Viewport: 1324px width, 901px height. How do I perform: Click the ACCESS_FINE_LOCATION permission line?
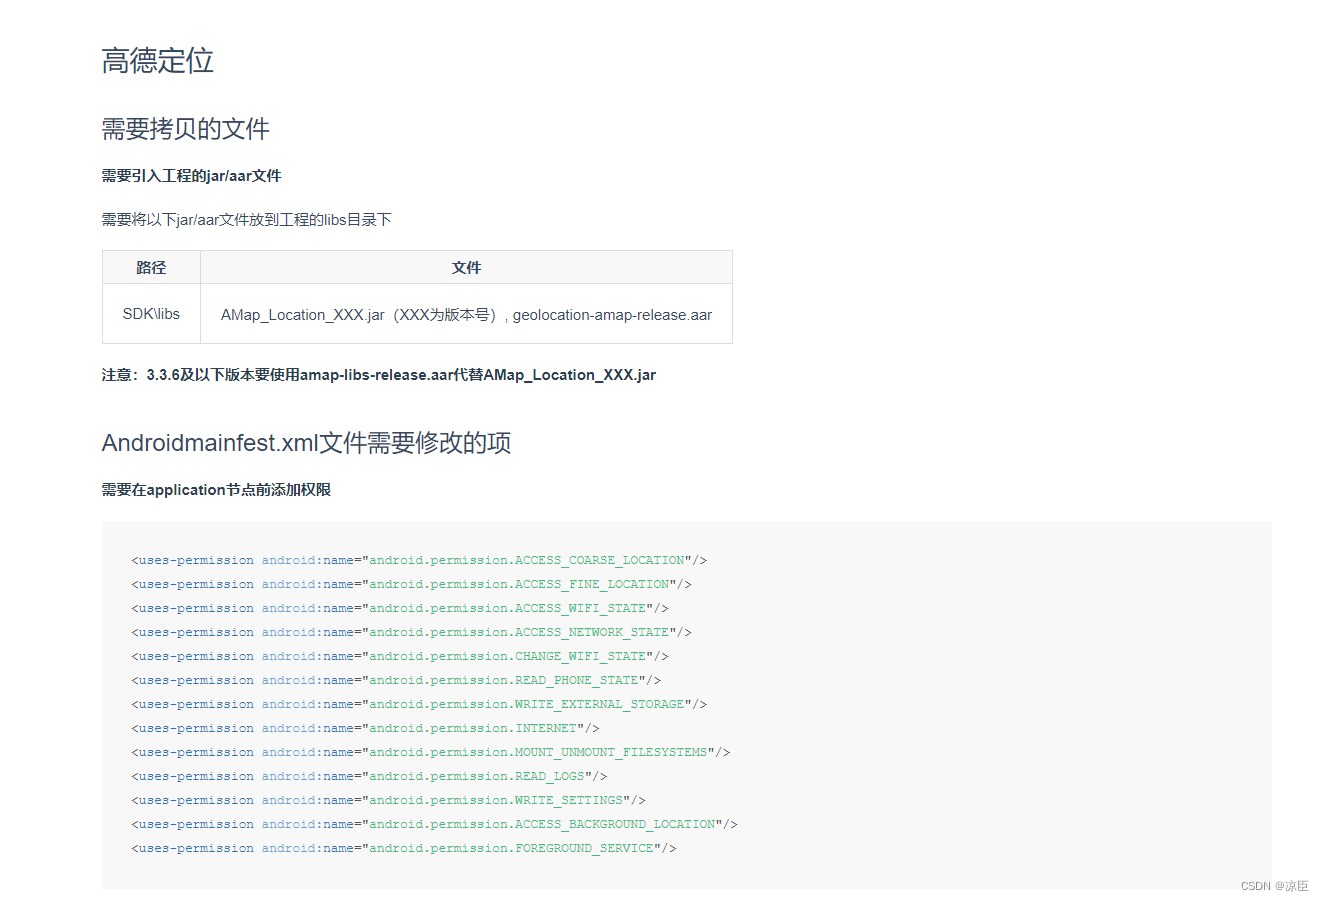pos(411,584)
